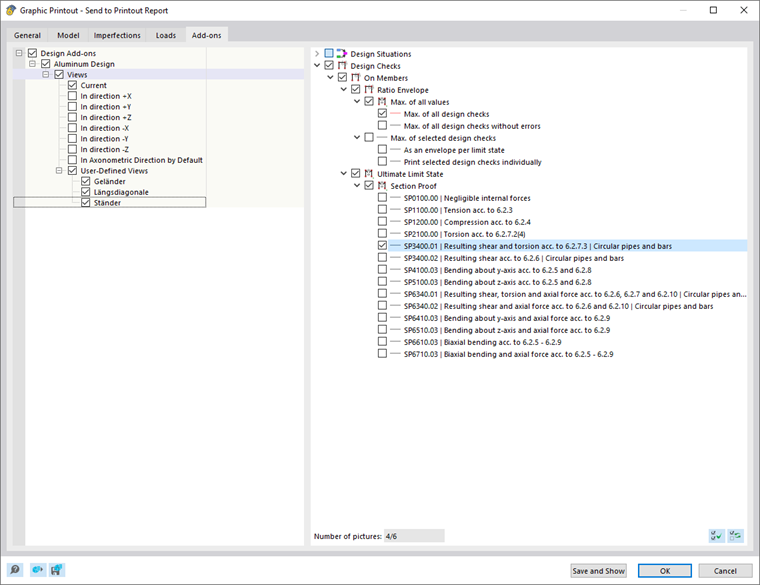This screenshot has width=760, height=585.
Task: Check SP1100.00 Tension acc. to 6.2.3
Action: click(382, 209)
